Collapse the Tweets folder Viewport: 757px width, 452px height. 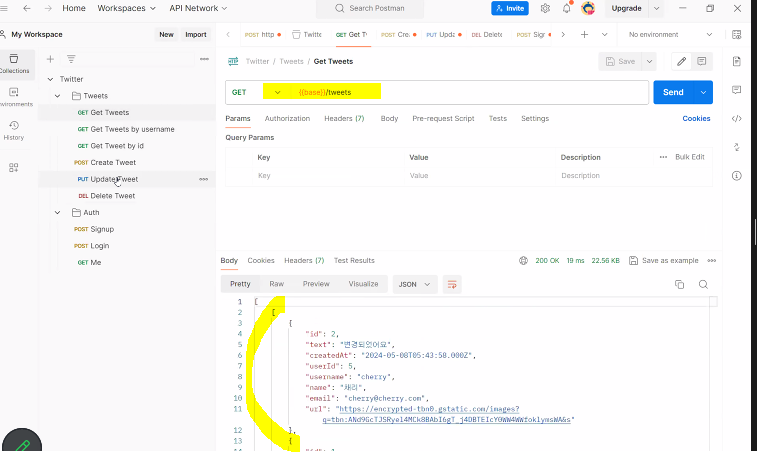click(57, 96)
